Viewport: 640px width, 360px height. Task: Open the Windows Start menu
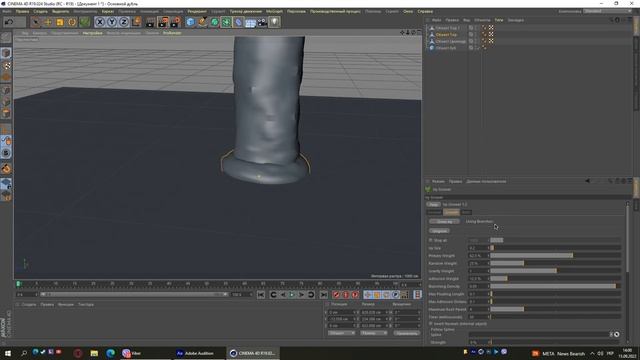coord(8,353)
